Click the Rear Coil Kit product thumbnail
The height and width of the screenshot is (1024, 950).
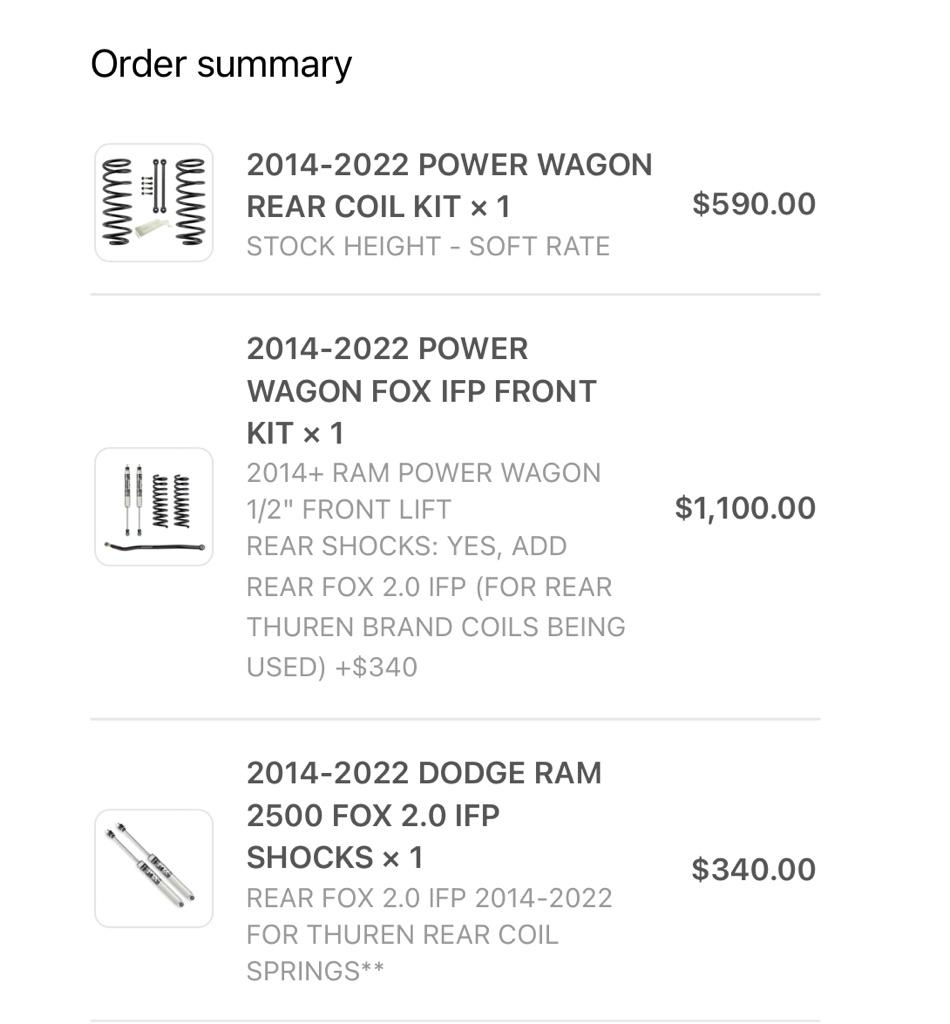pyautogui.click(x=154, y=203)
